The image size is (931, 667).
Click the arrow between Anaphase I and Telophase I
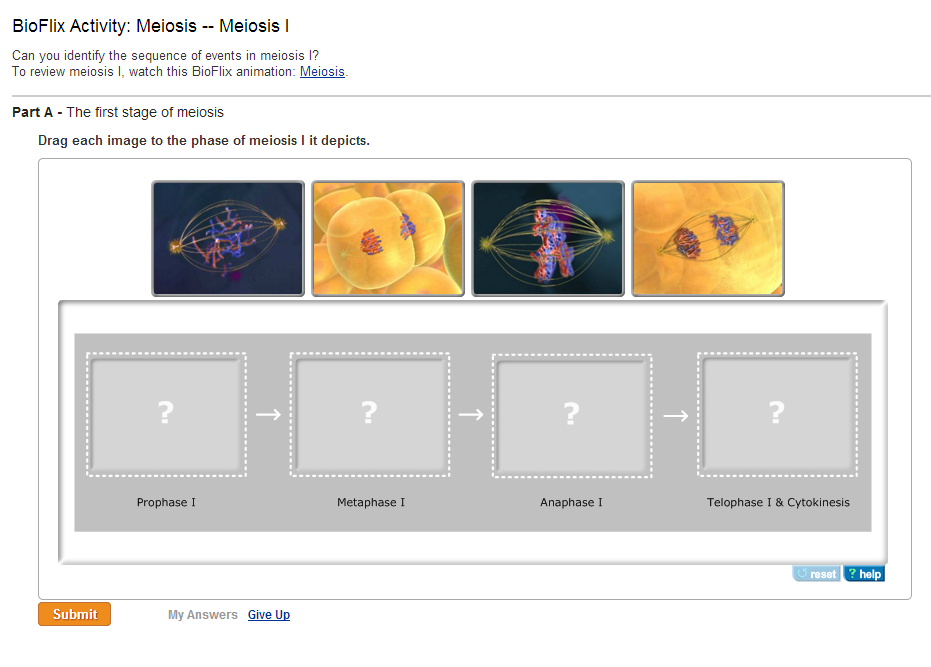(675, 415)
